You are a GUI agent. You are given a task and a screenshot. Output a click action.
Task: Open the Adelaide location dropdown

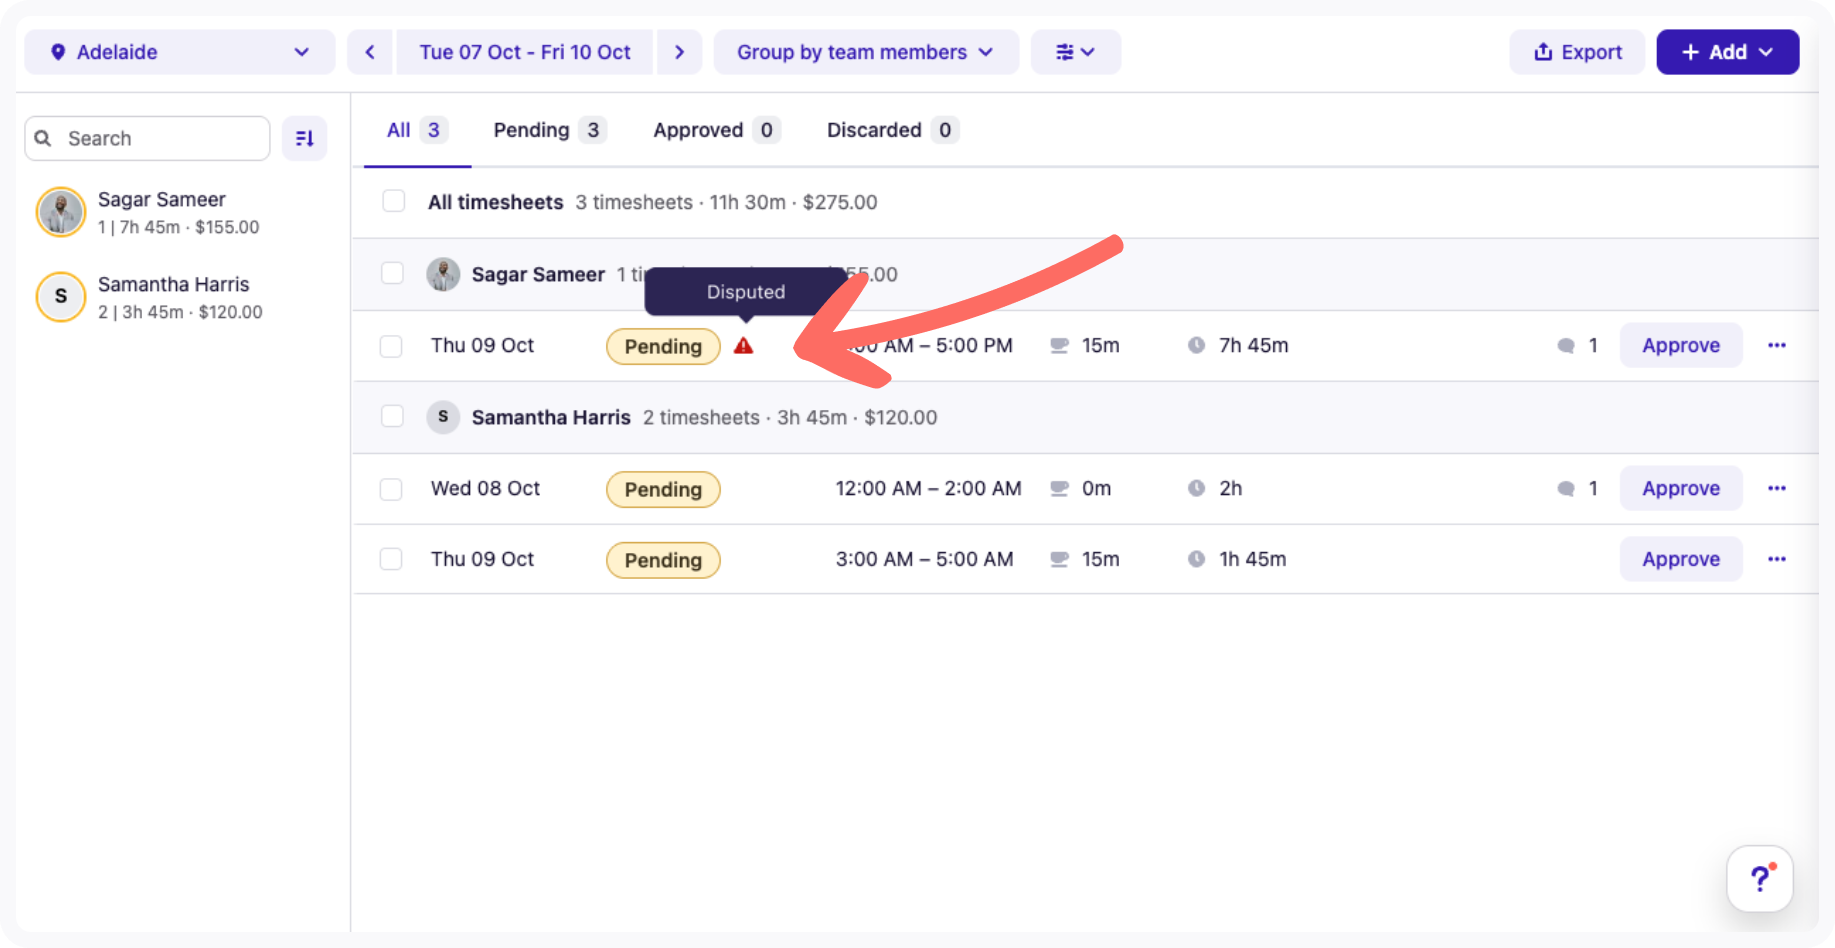[x=180, y=52]
